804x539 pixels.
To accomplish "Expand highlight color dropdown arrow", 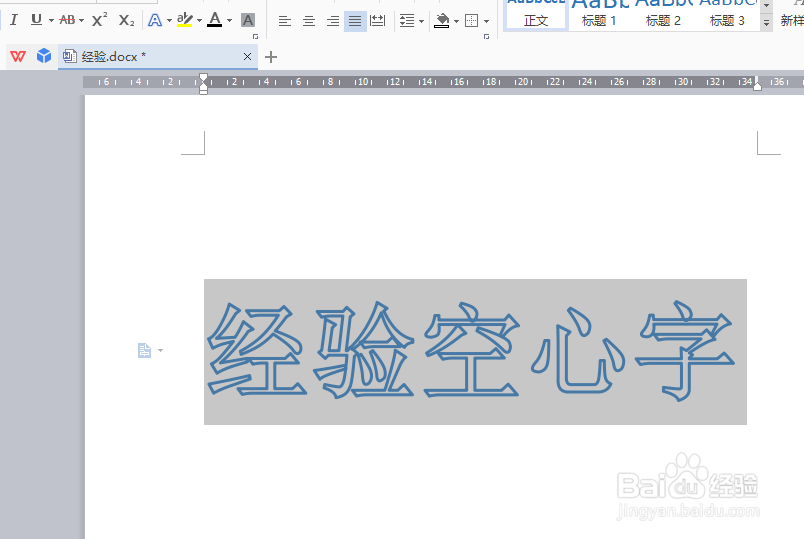I will pyautogui.click(x=199, y=21).
